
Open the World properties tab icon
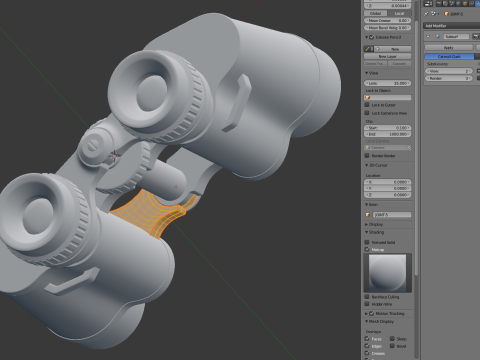[x=458, y=4]
